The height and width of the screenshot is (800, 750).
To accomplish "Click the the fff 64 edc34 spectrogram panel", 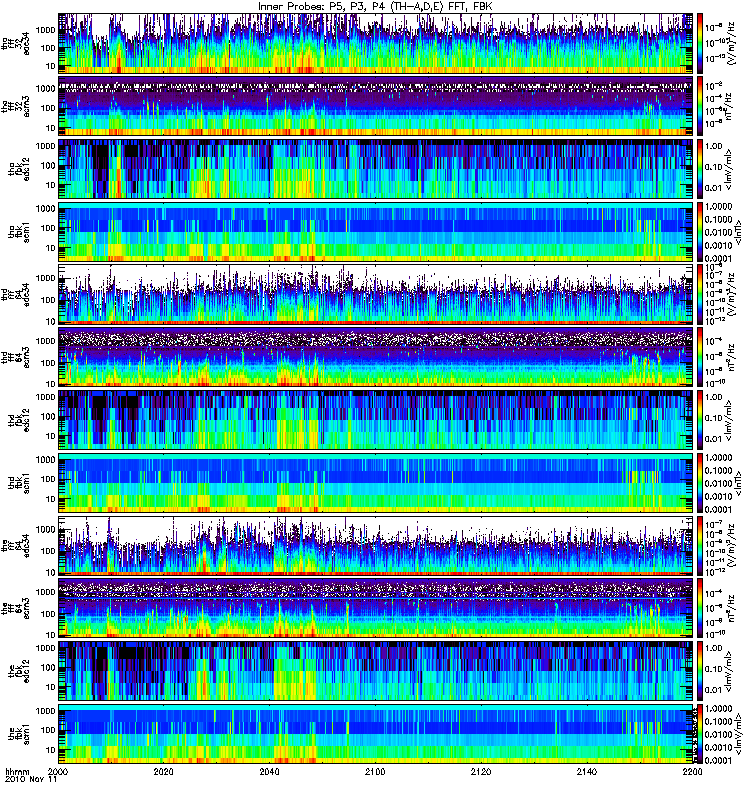I will tap(376, 545).
